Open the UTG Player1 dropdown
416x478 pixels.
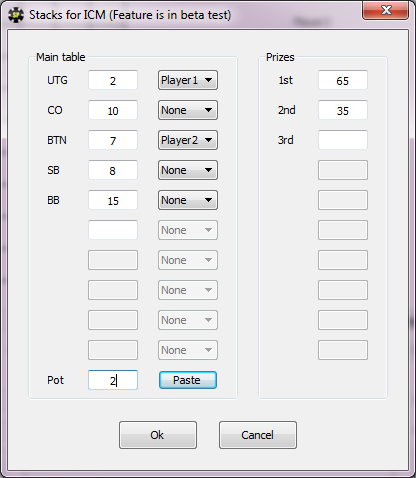(188, 80)
